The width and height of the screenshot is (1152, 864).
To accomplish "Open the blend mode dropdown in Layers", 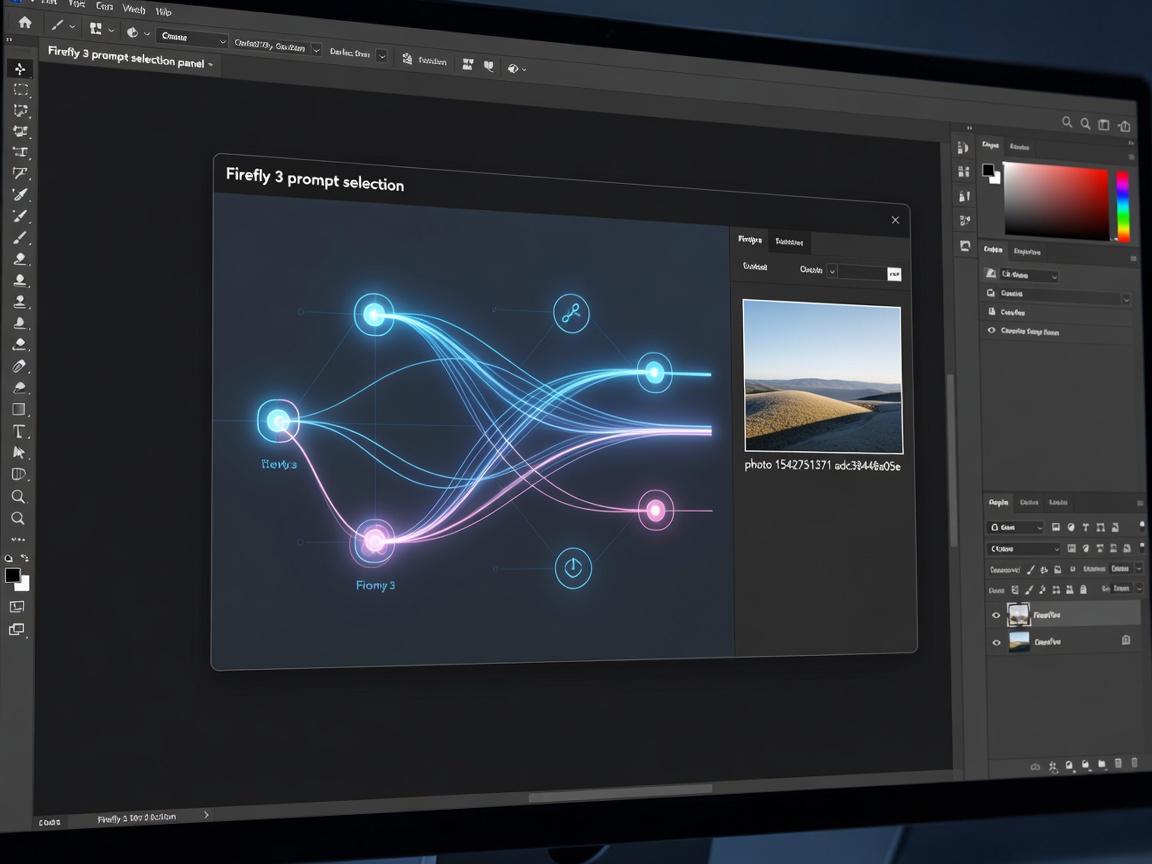I will tap(1023, 548).
